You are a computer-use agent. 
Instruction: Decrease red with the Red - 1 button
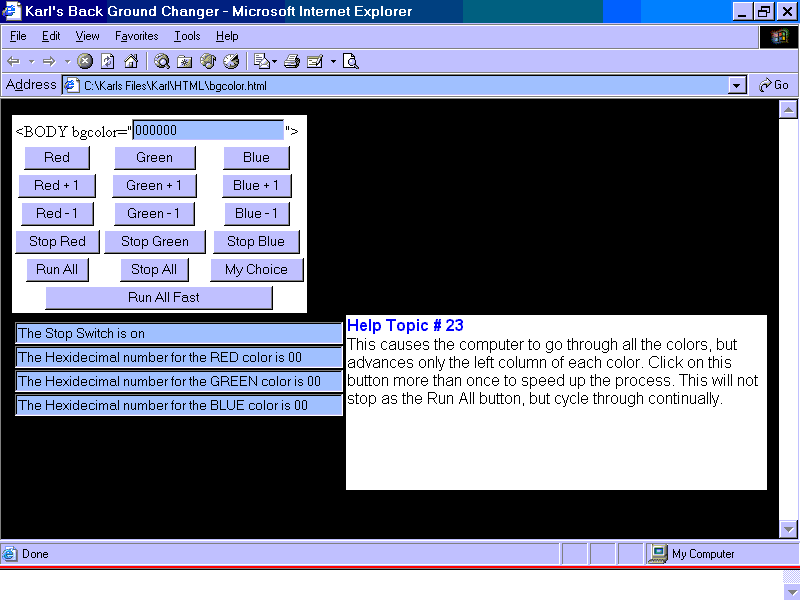pyautogui.click(x=57, y=214)
